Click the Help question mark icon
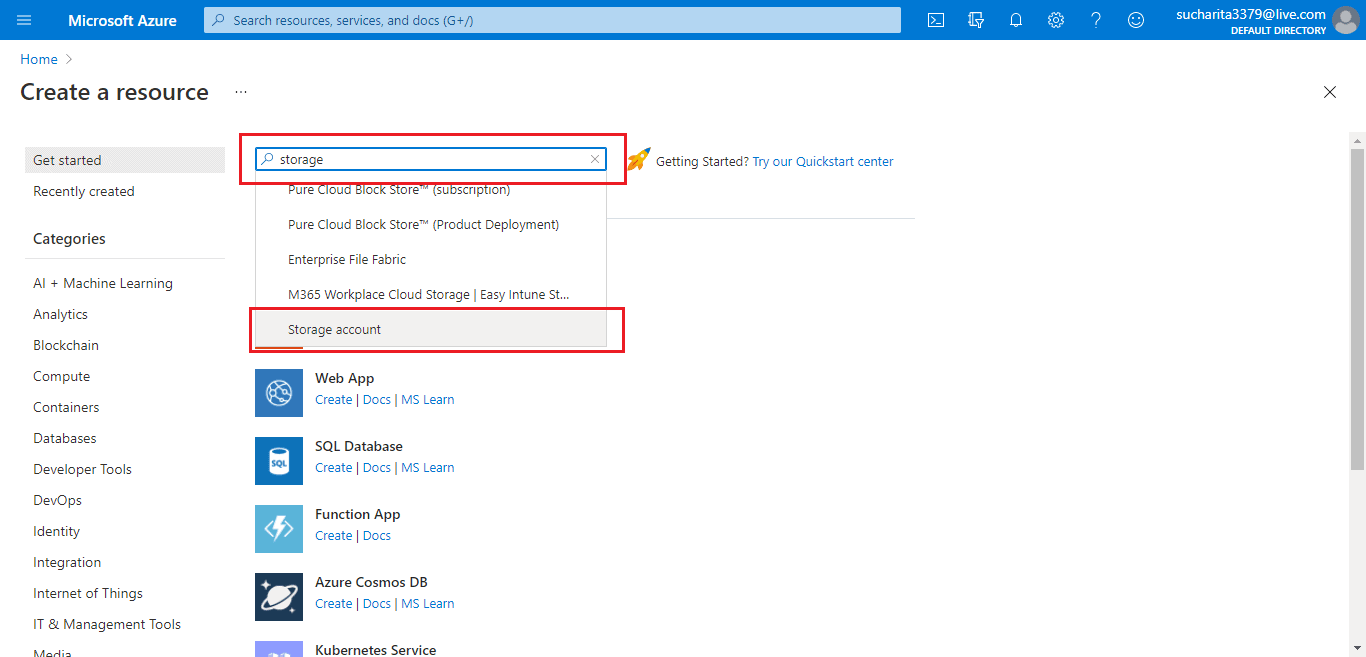1366x657 pixels. tap(1096, 20)
